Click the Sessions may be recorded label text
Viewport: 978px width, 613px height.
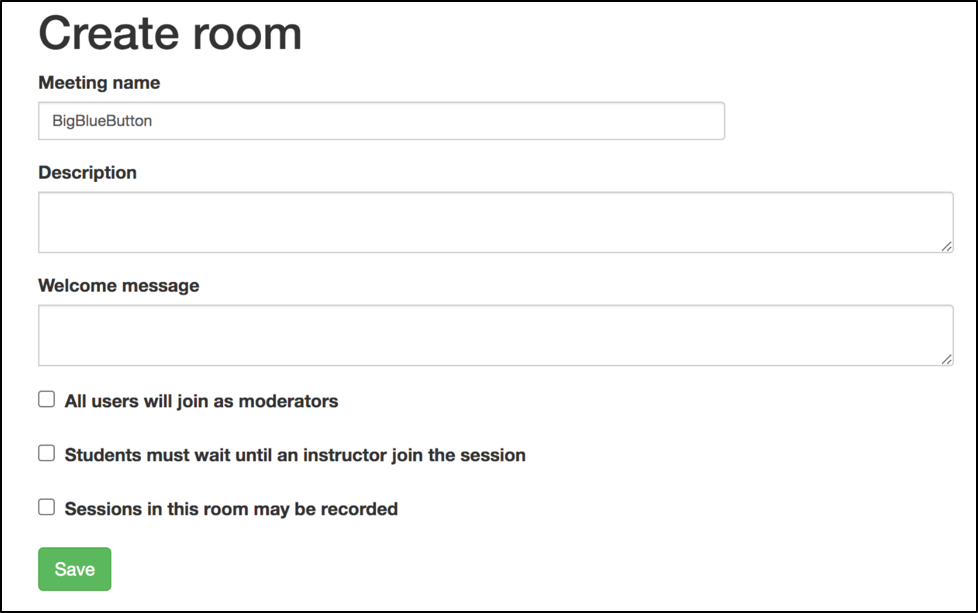231,509
